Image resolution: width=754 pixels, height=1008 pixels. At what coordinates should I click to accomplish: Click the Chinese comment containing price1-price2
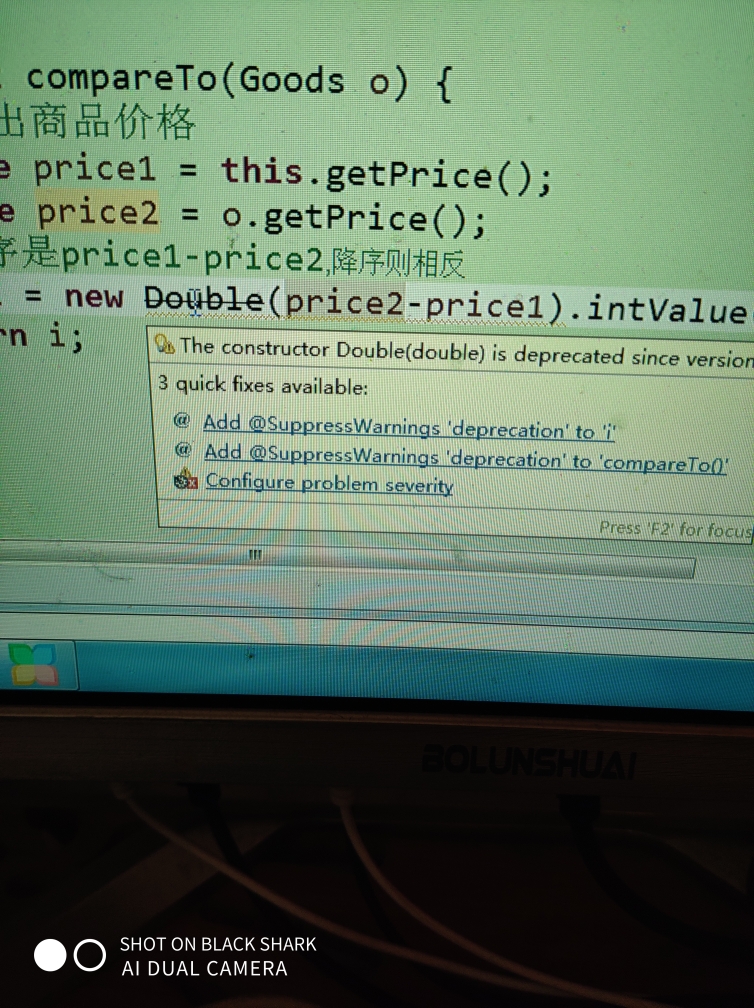(231, 258)
